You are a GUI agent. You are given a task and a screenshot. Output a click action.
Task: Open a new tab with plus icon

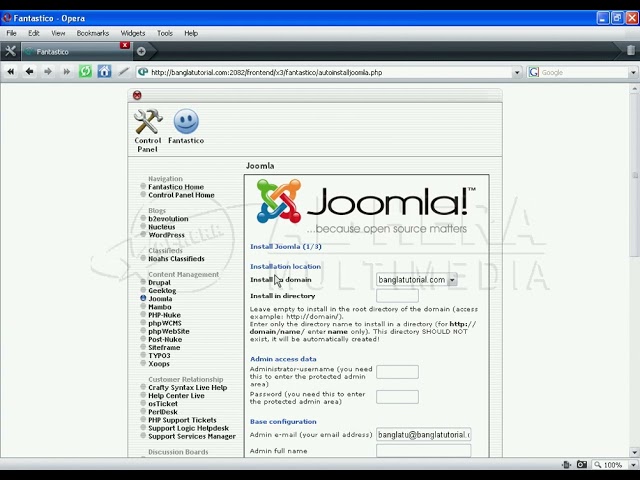coord(141,51)
